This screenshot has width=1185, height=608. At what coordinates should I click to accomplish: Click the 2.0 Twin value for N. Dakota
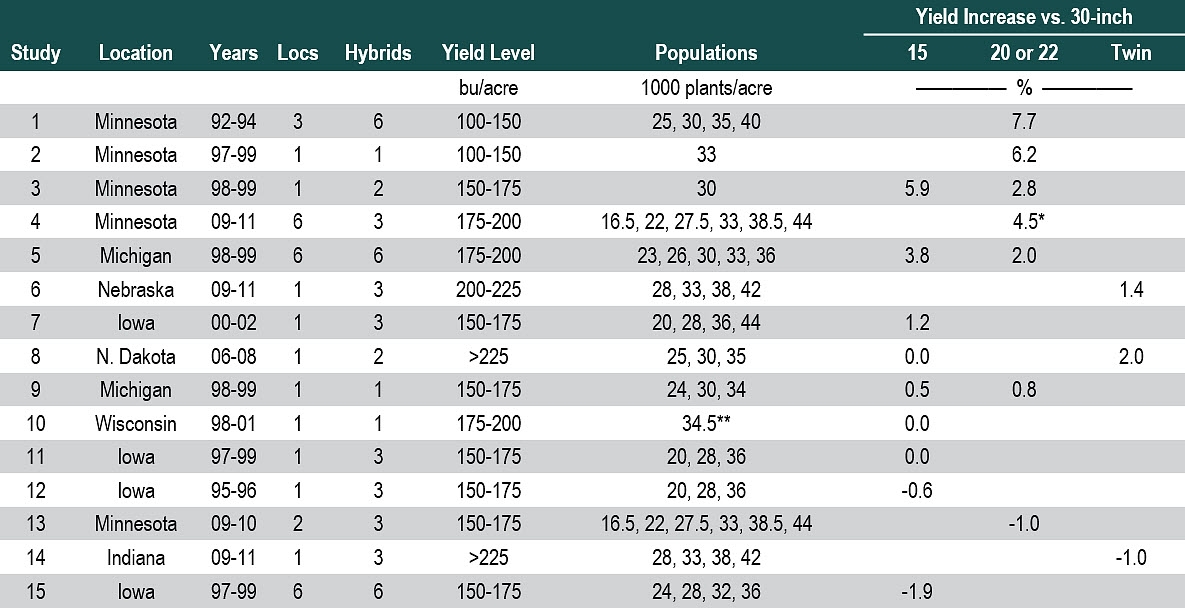[x=1131, y=356]
